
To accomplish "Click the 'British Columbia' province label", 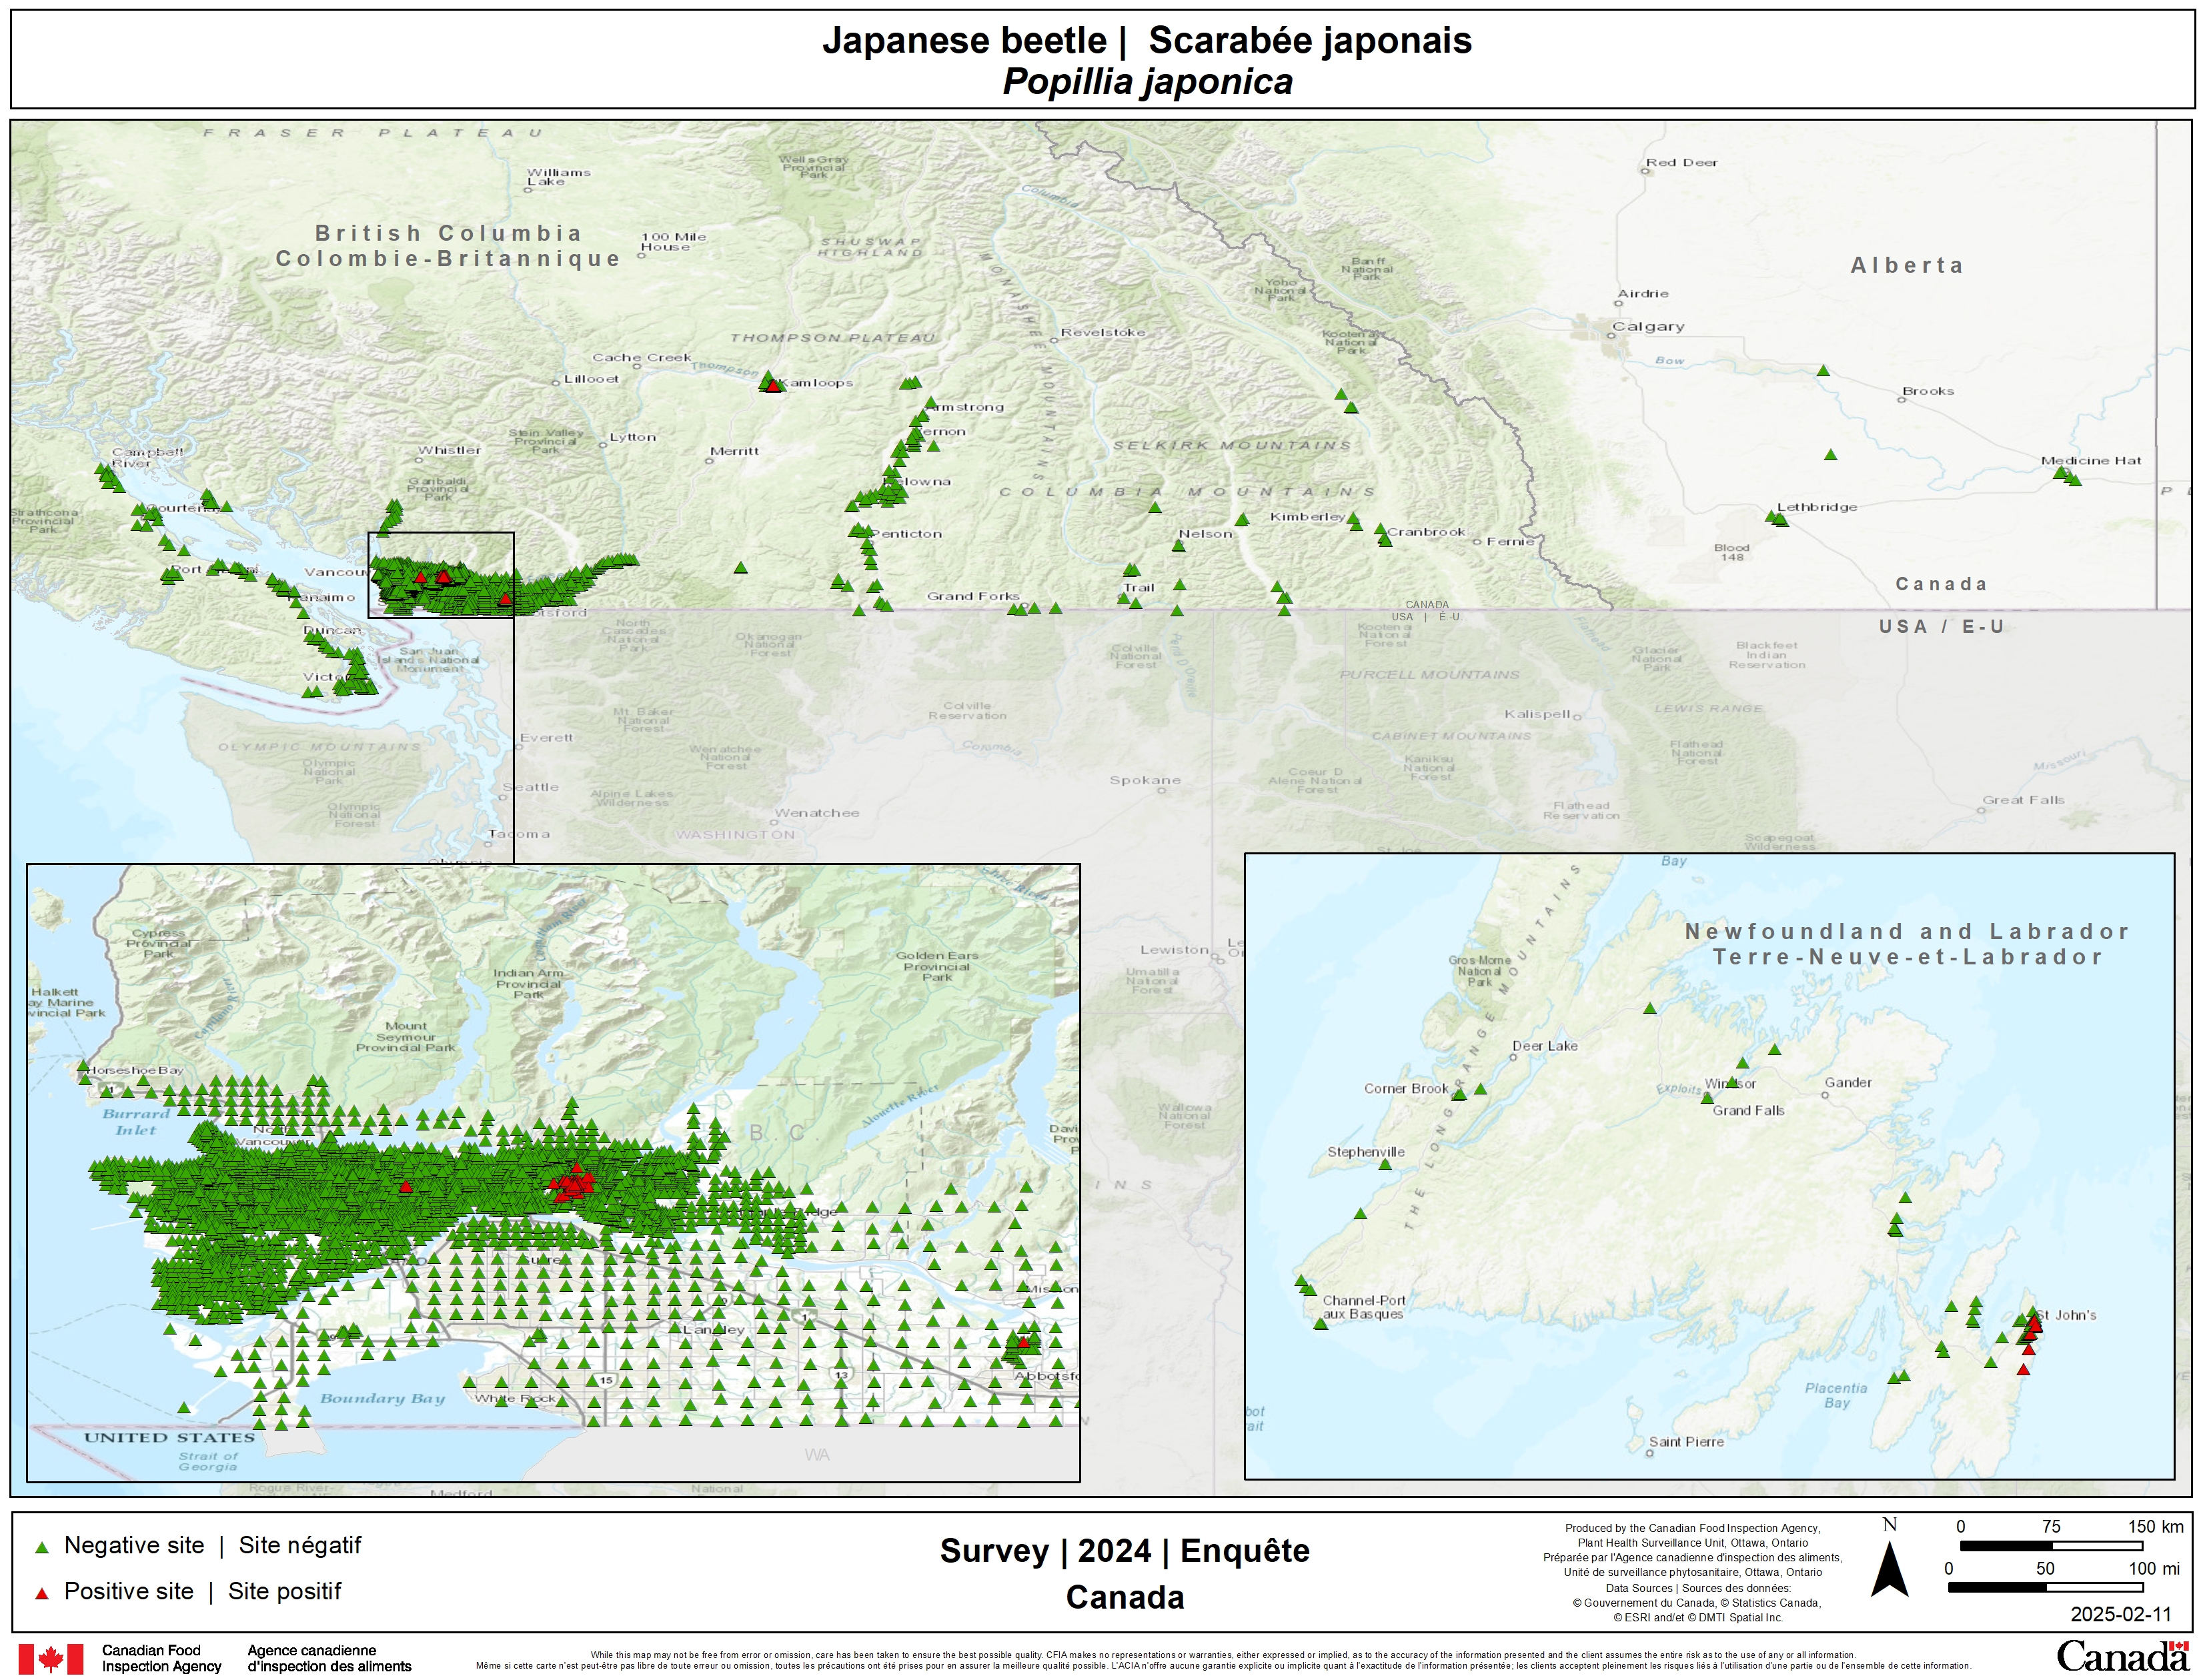I will pos(449,233).
